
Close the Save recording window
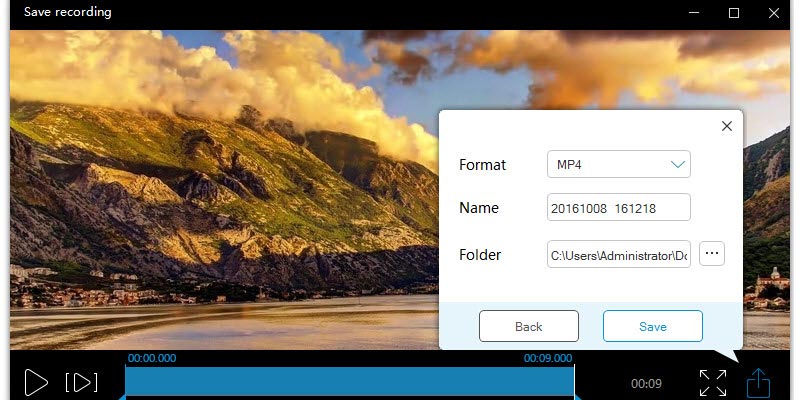[x=773, y=13]
